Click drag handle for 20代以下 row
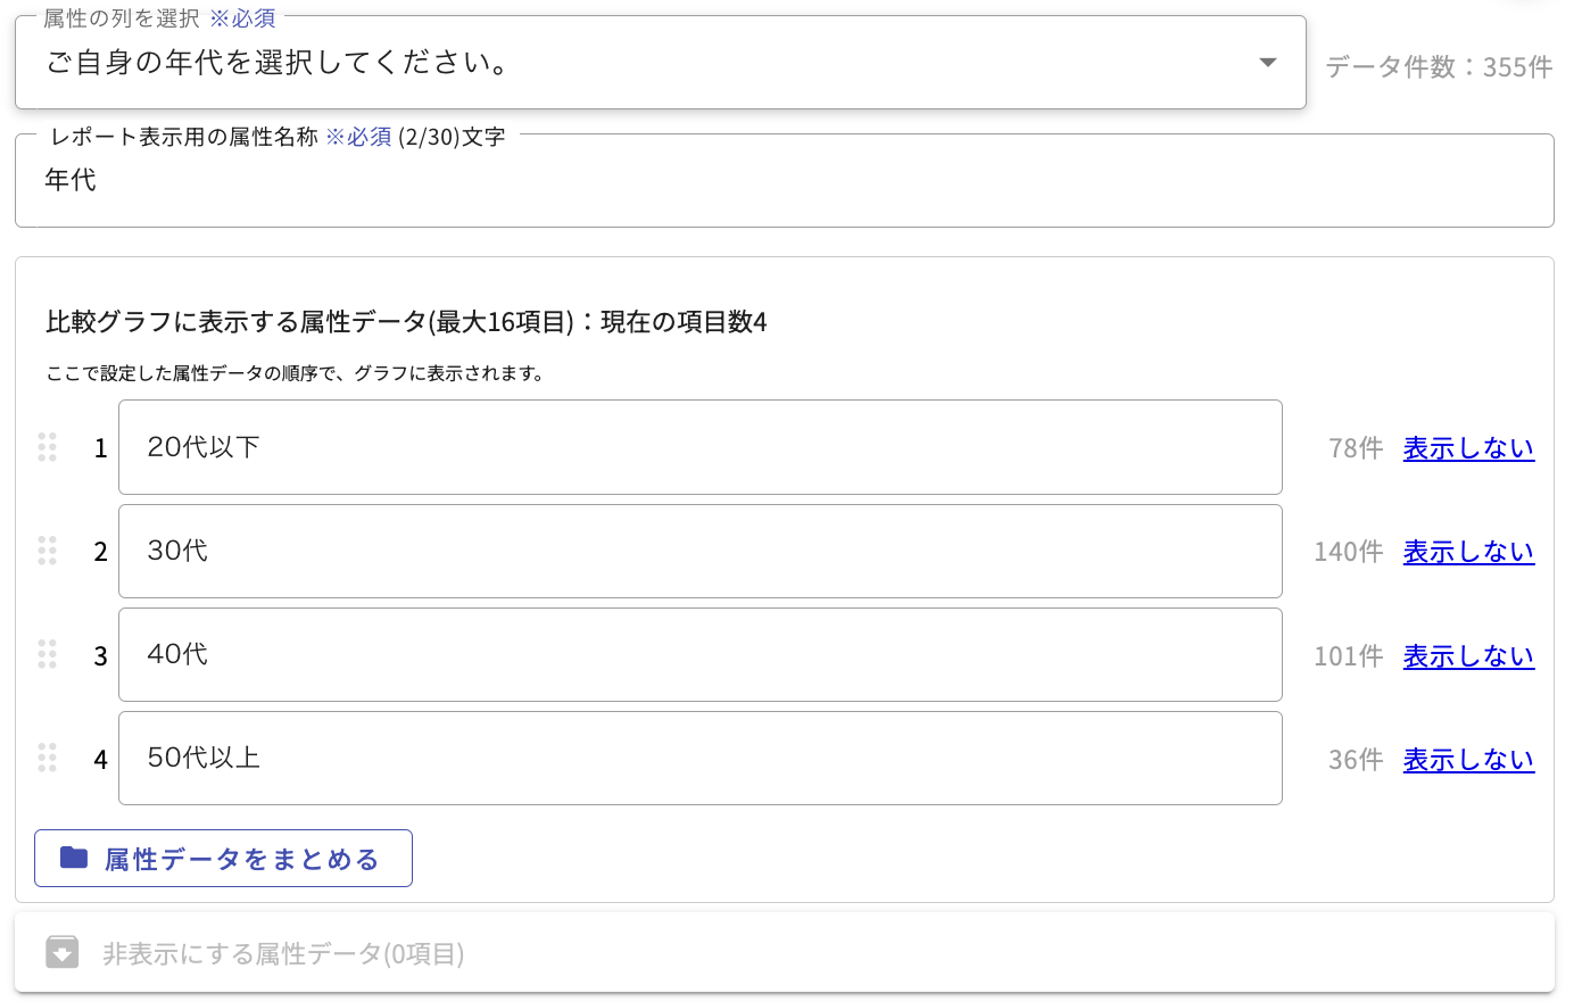Screen dimensions: 1570x1006 tap(47, 447)
